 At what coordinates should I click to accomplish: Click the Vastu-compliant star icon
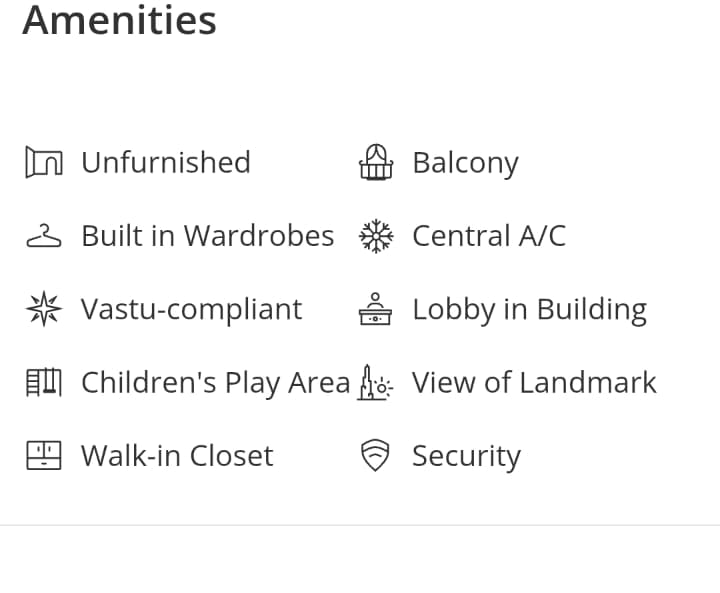[43, 309]
